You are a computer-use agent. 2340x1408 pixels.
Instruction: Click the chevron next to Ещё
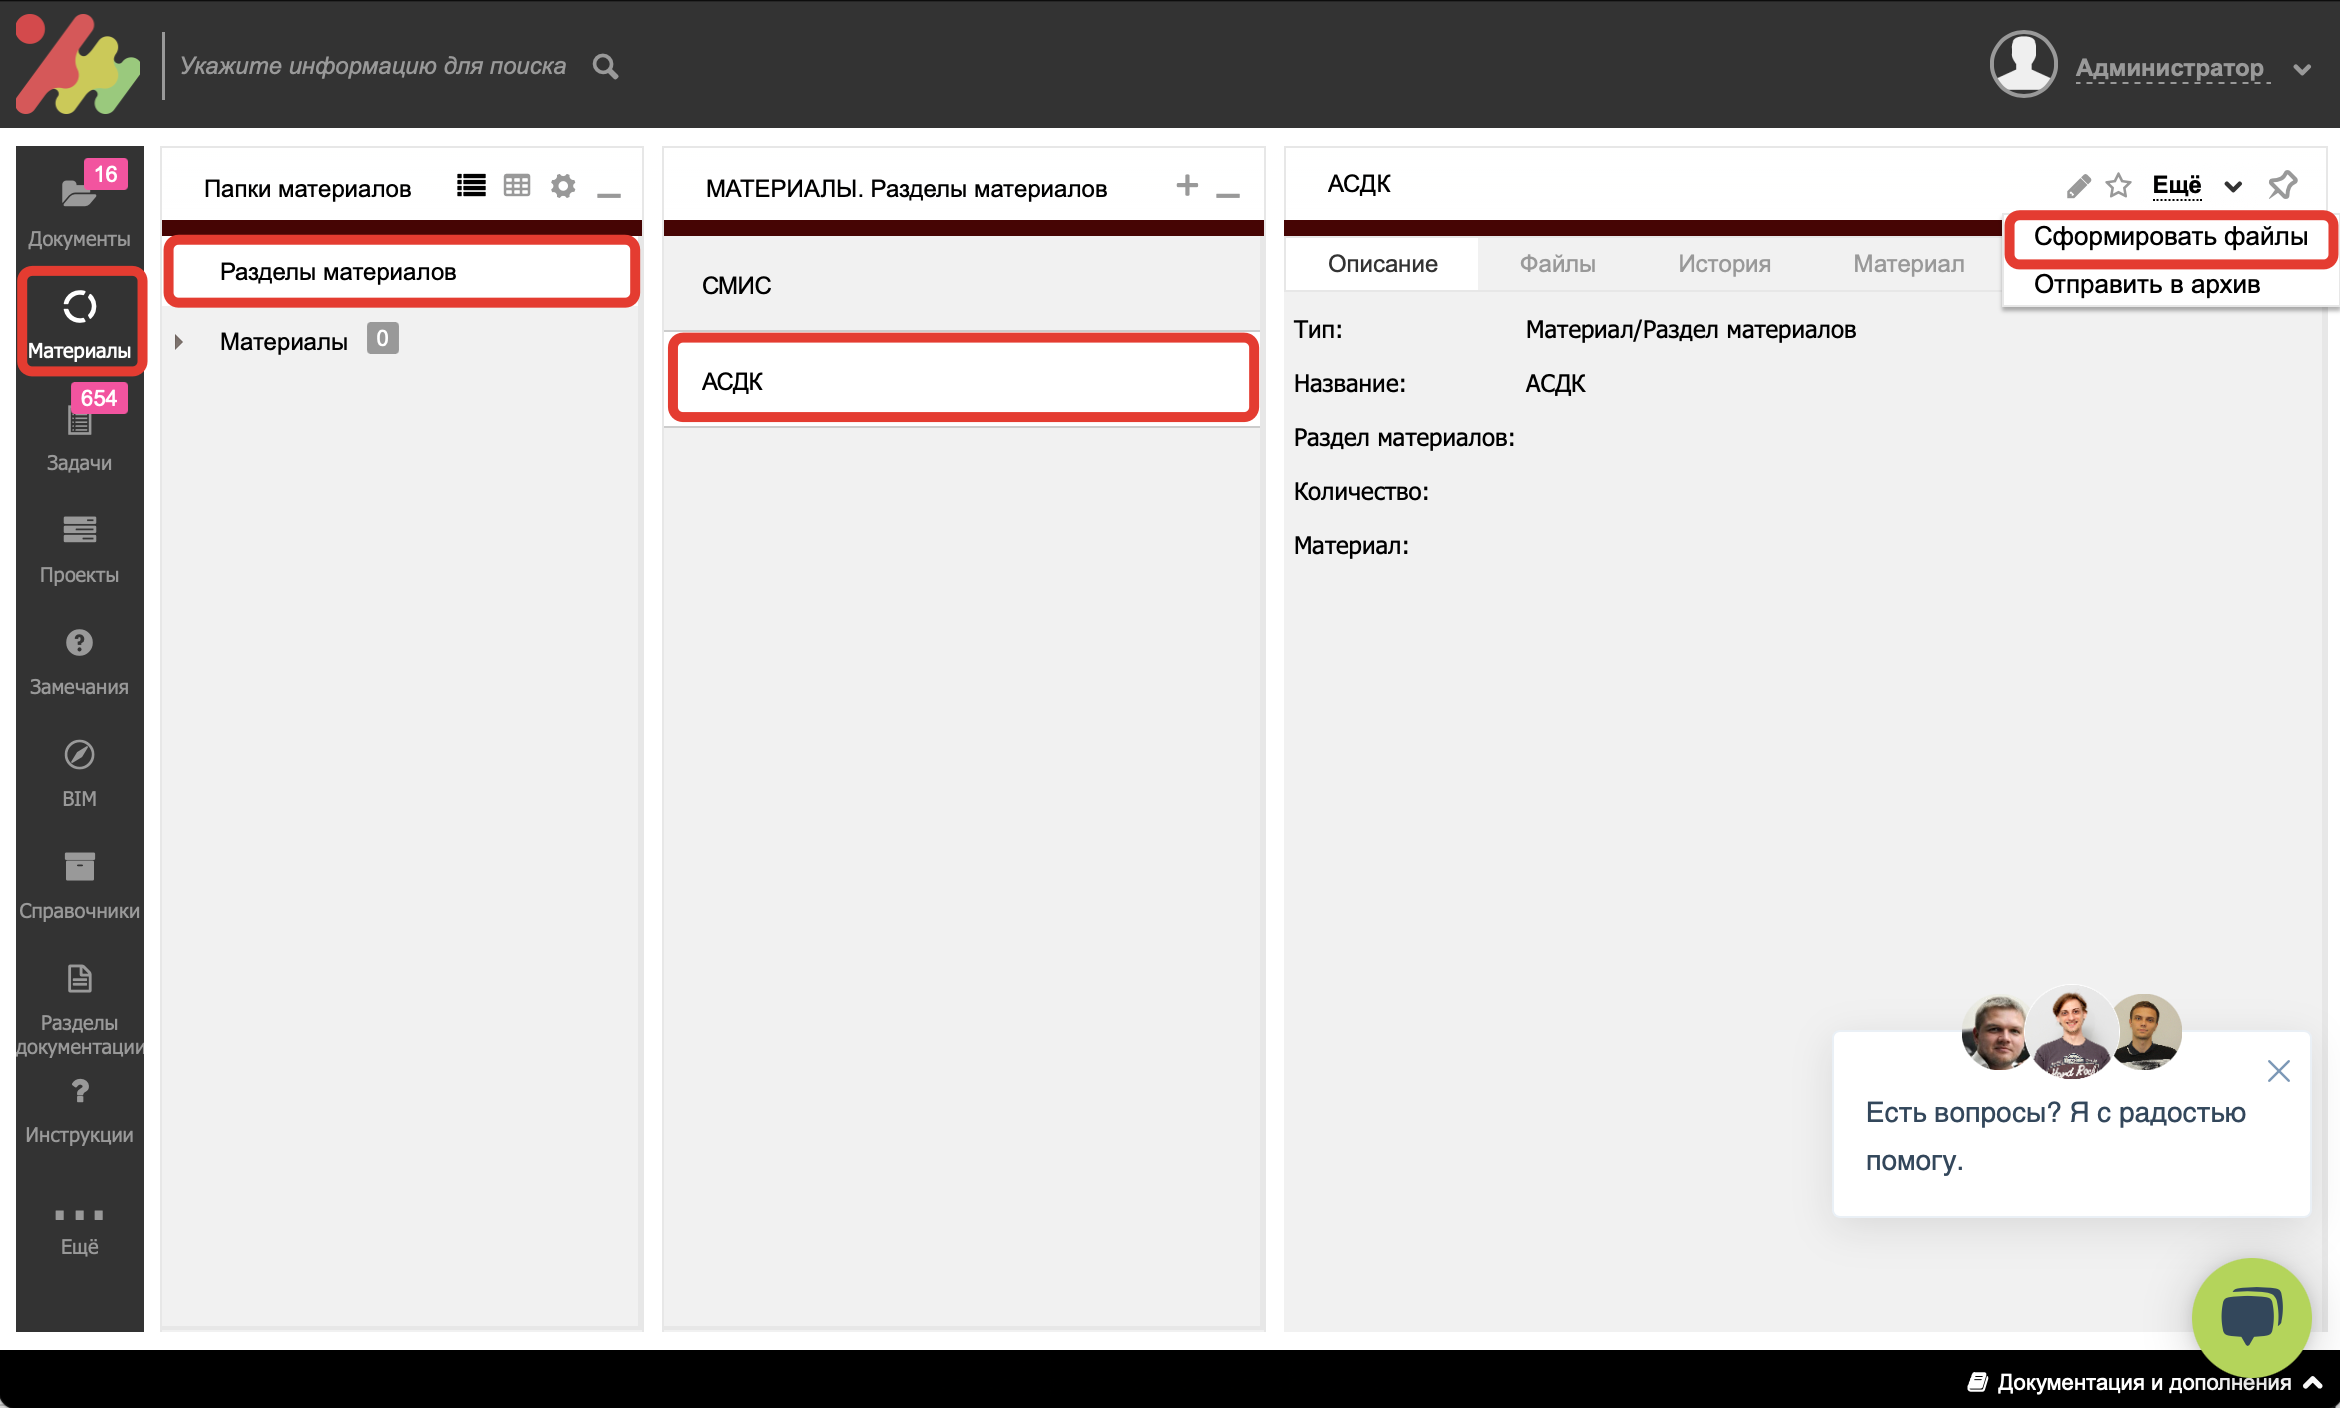[2232, 187]
